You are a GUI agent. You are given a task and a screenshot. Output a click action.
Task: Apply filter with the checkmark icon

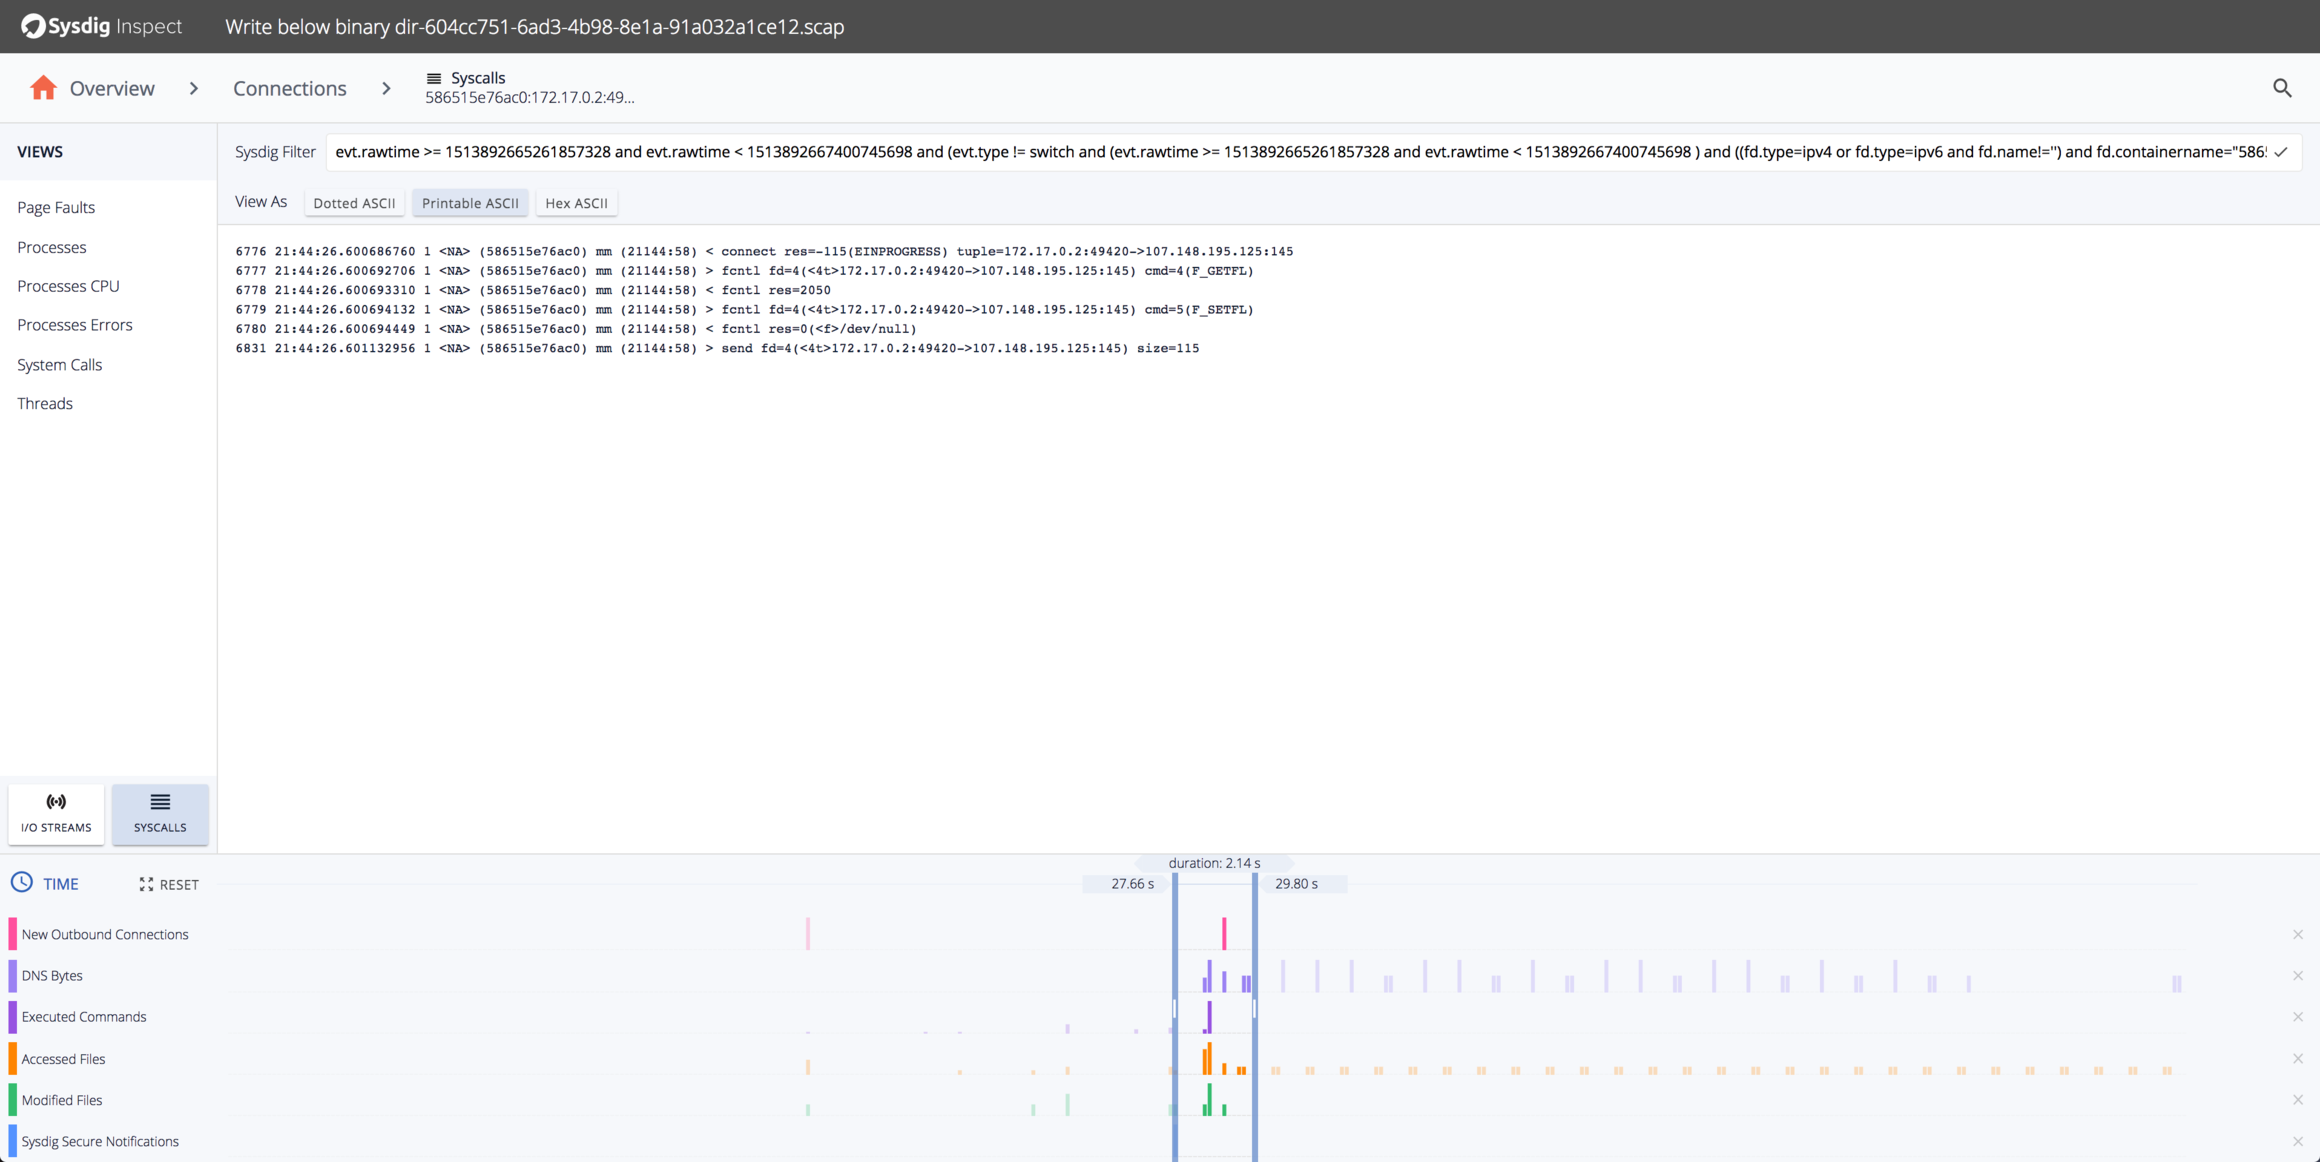[2281, 152]
